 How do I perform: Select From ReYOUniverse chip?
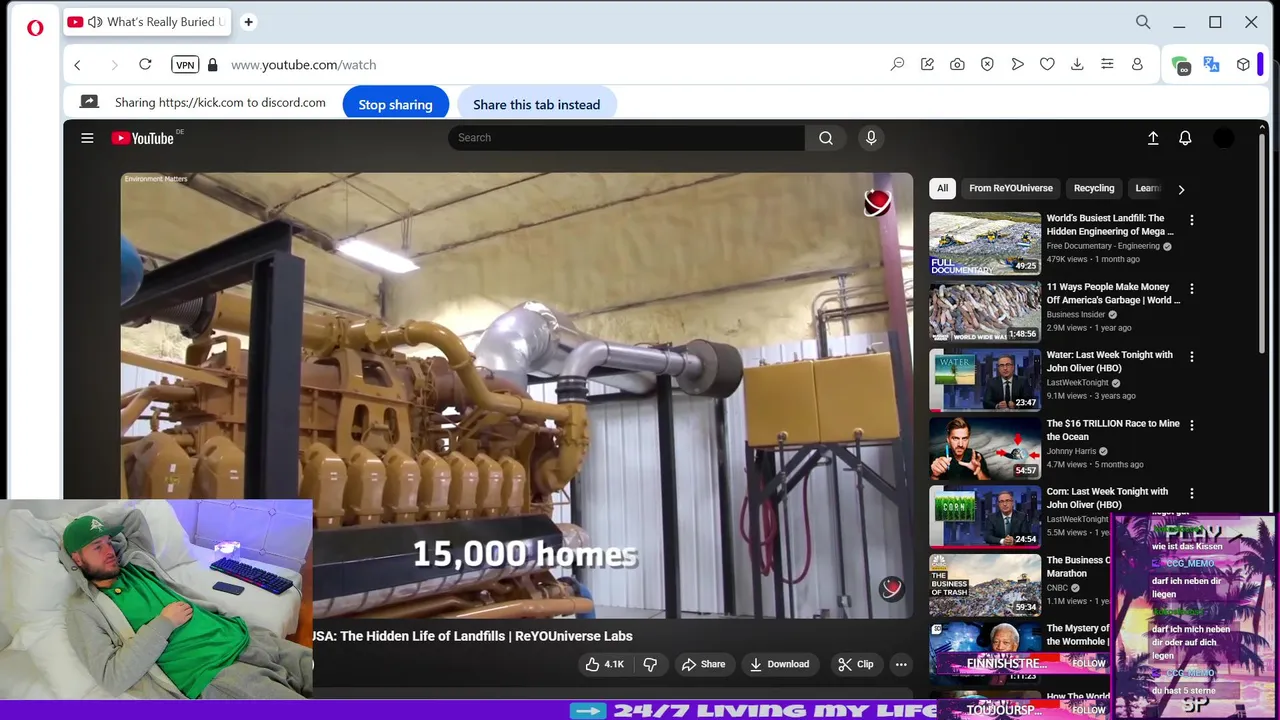(x=1011, y=188)
